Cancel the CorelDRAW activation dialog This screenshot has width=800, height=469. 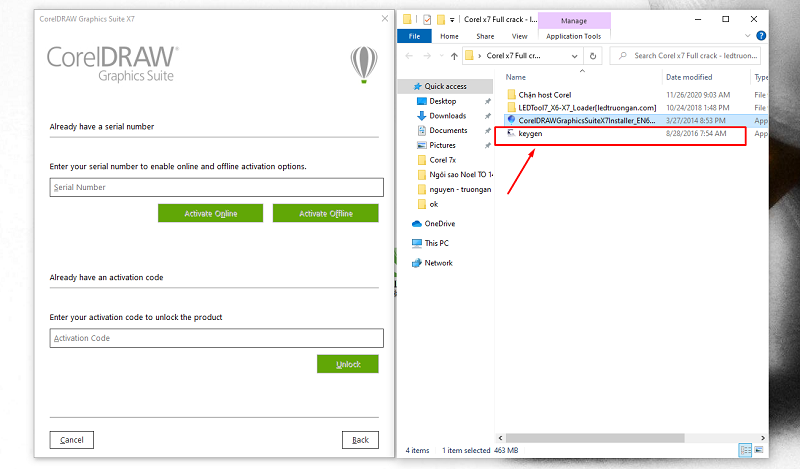coord(71,439)
